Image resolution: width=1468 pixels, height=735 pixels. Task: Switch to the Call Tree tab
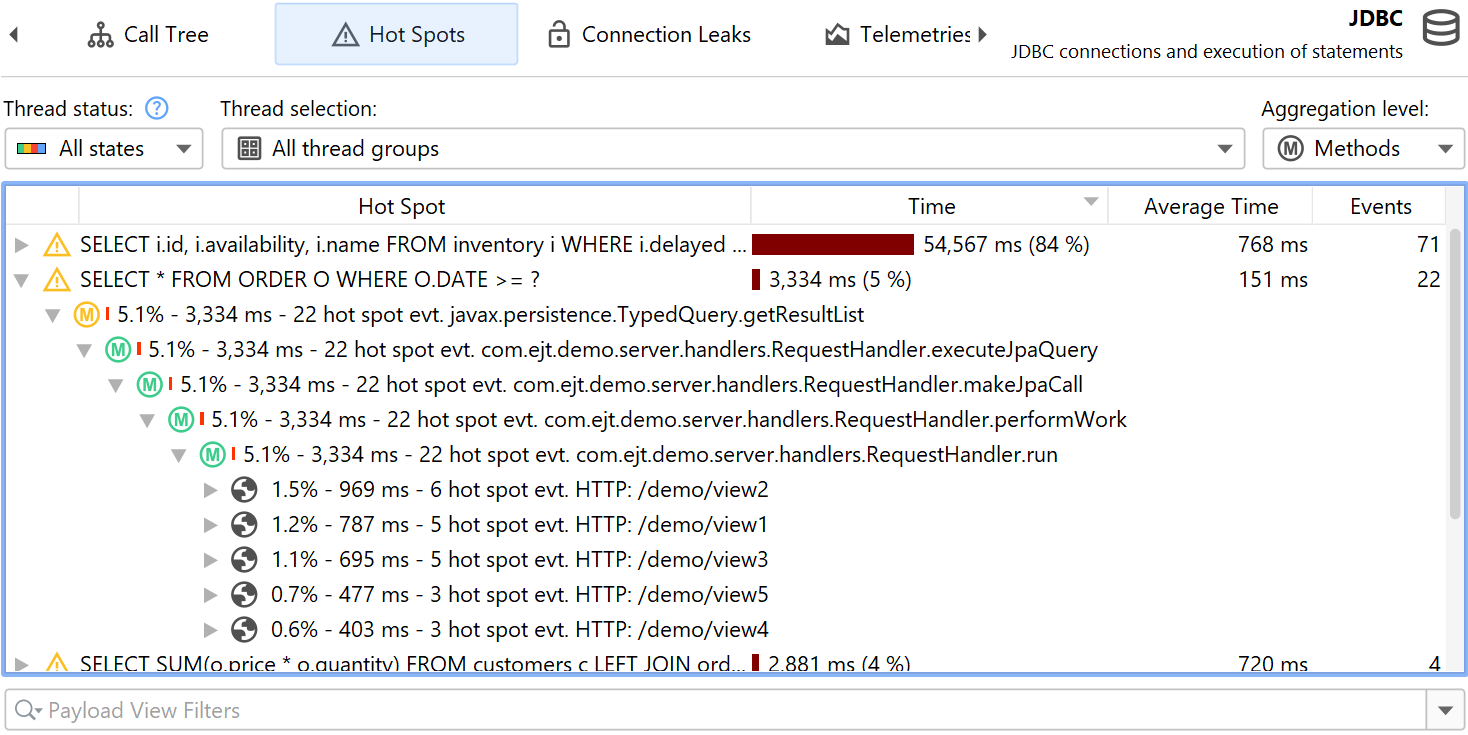pyautogui.click(x=148, y=35)
